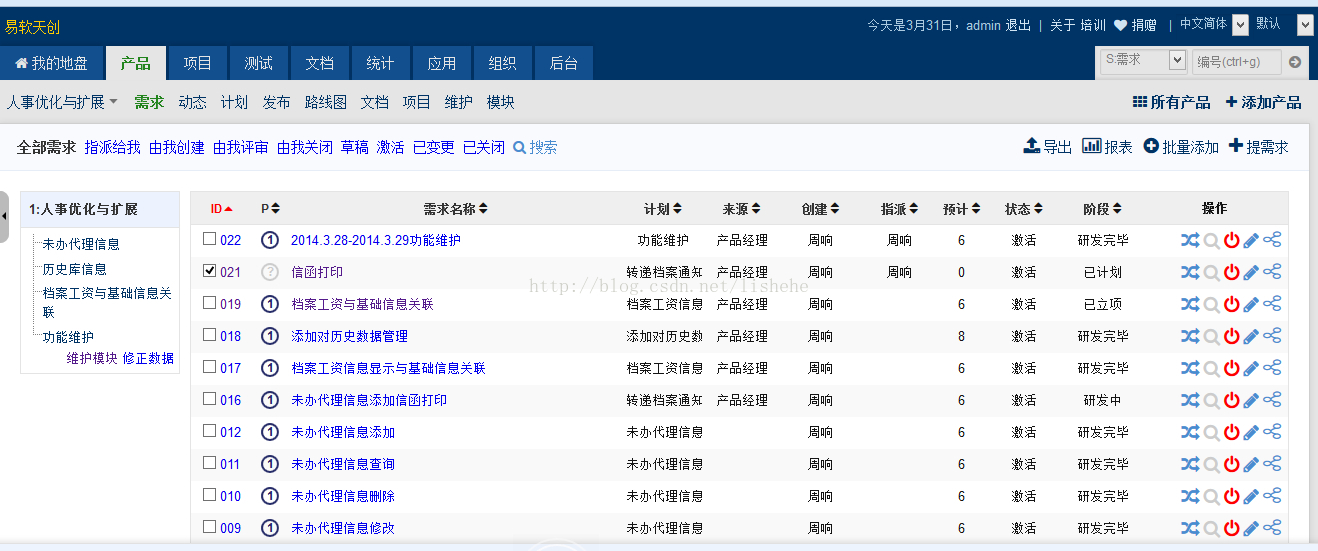Click the heart icon next to 捐赠
This screenshot has width=1318, height=551.
click(1120, 25)
